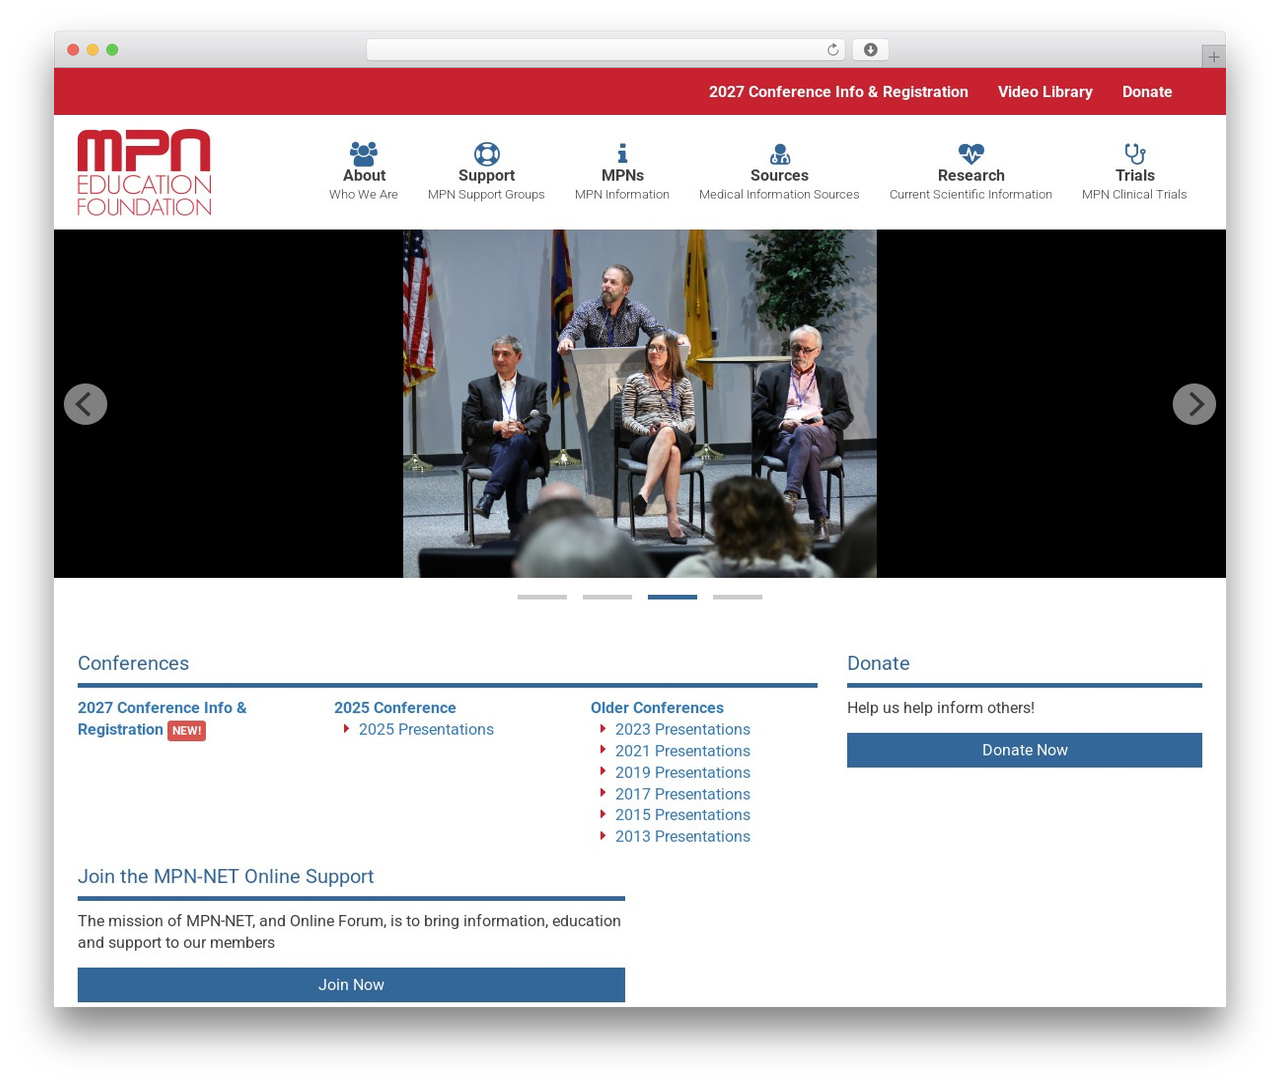Click the Older Conferences heading link
1280x1084 pixels.
click(x=657, y=708)
